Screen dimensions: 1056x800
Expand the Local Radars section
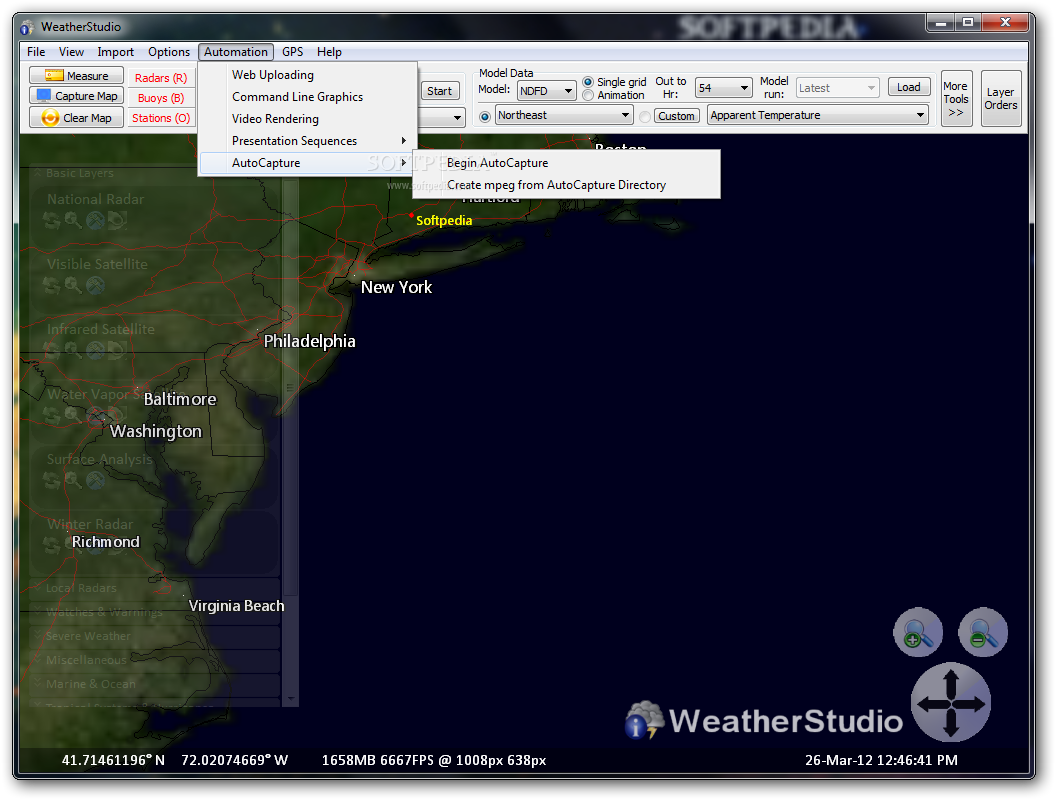[37, 588]
